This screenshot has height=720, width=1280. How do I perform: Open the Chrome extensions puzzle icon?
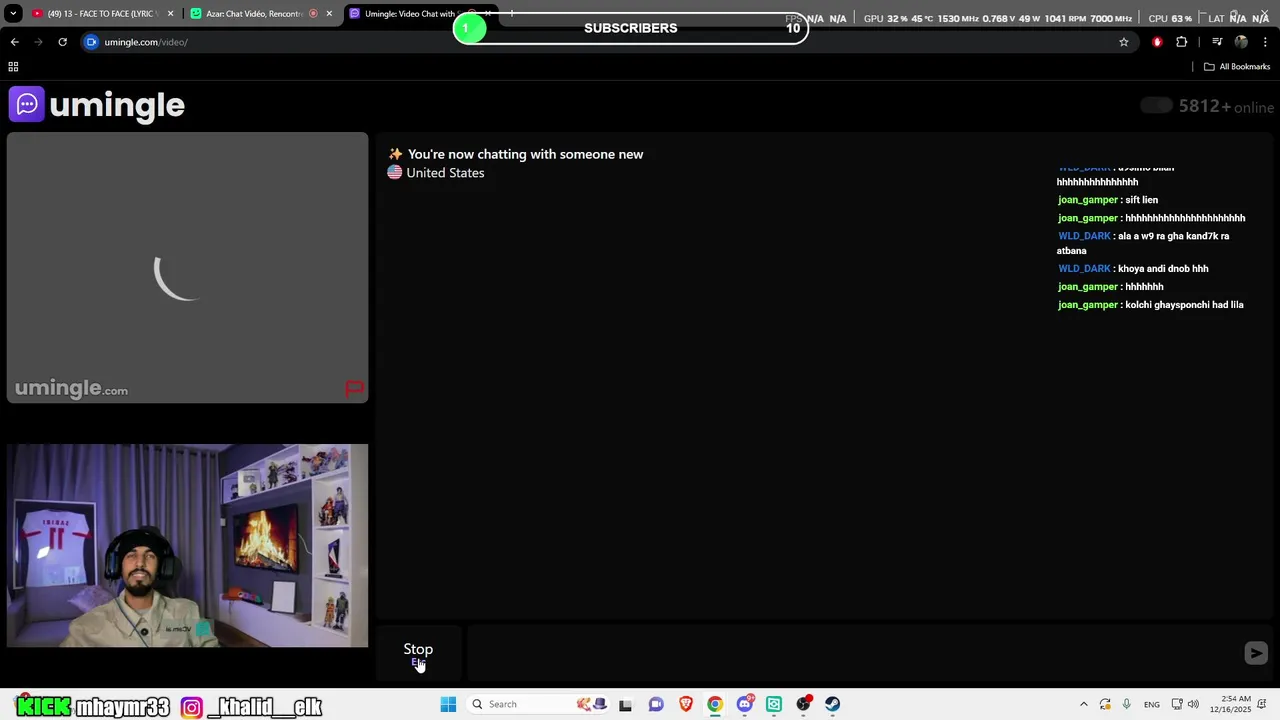[1181, 42]
